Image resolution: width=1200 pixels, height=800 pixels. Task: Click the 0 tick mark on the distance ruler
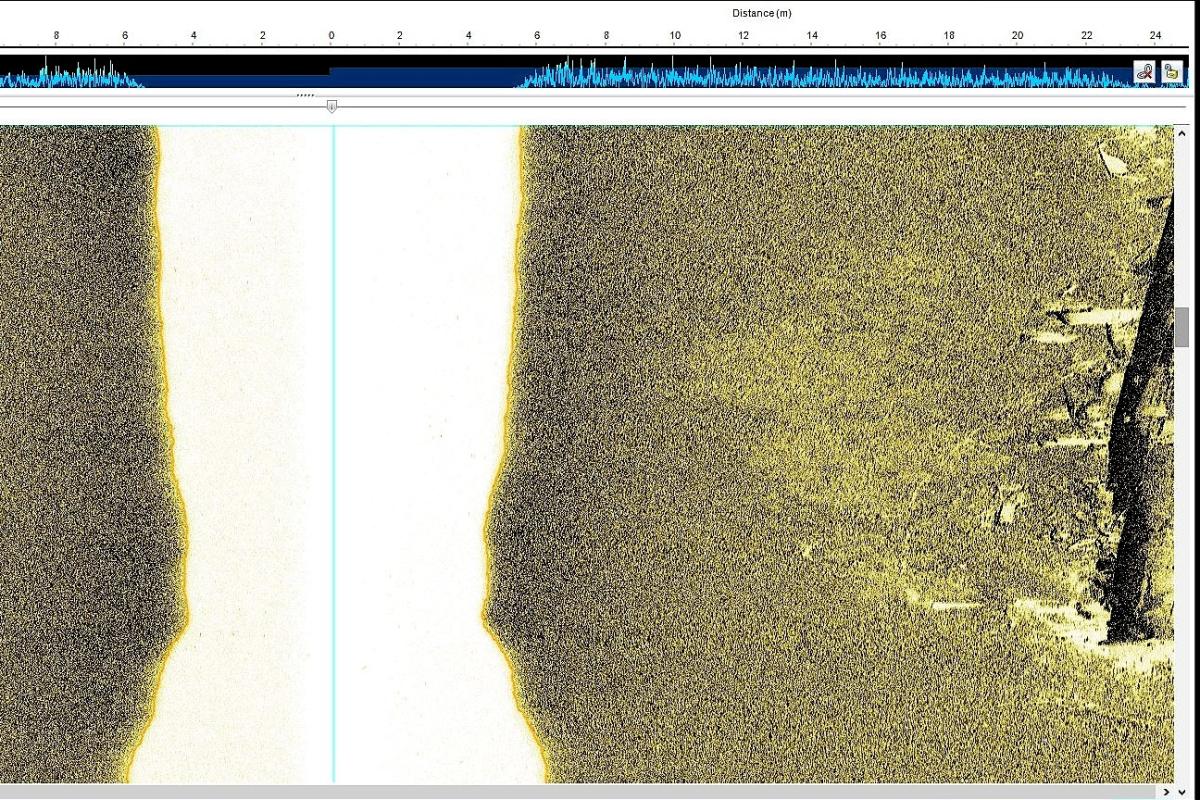(x=331, y=40)
